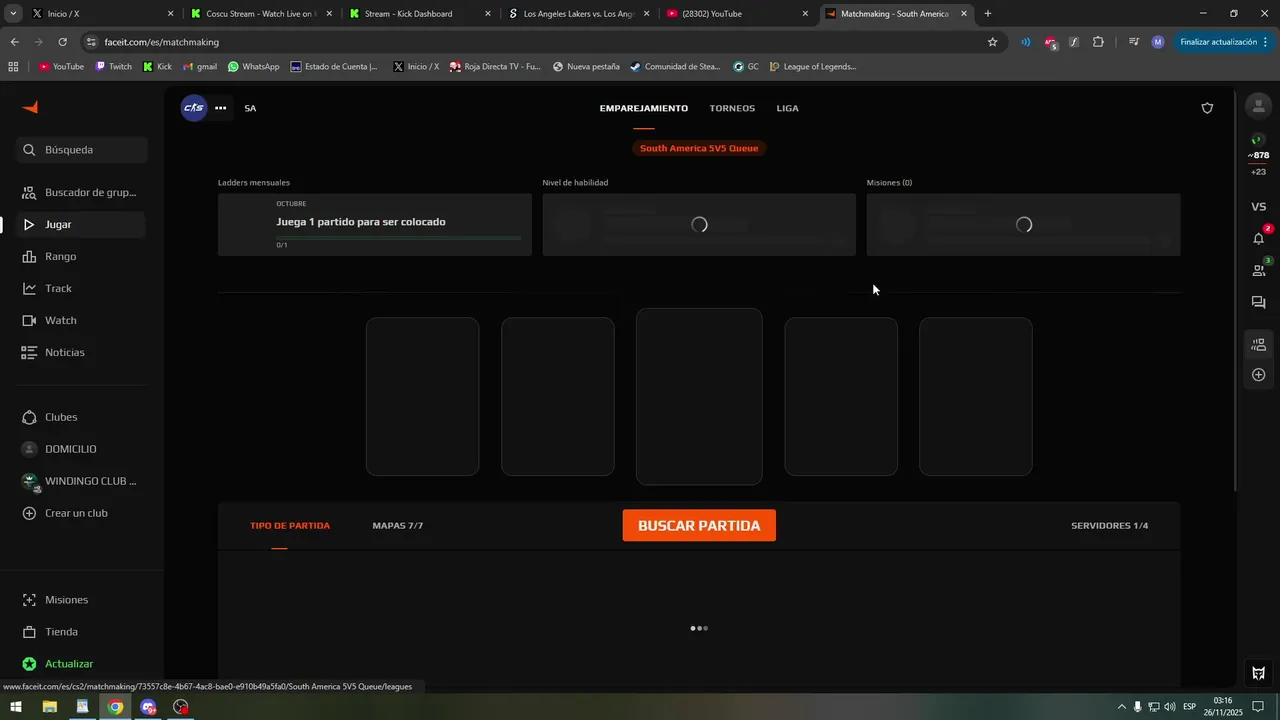Screen dimensions: 1280x720
Task: Switch to the LIGA tab
Action: pos(788,108)
